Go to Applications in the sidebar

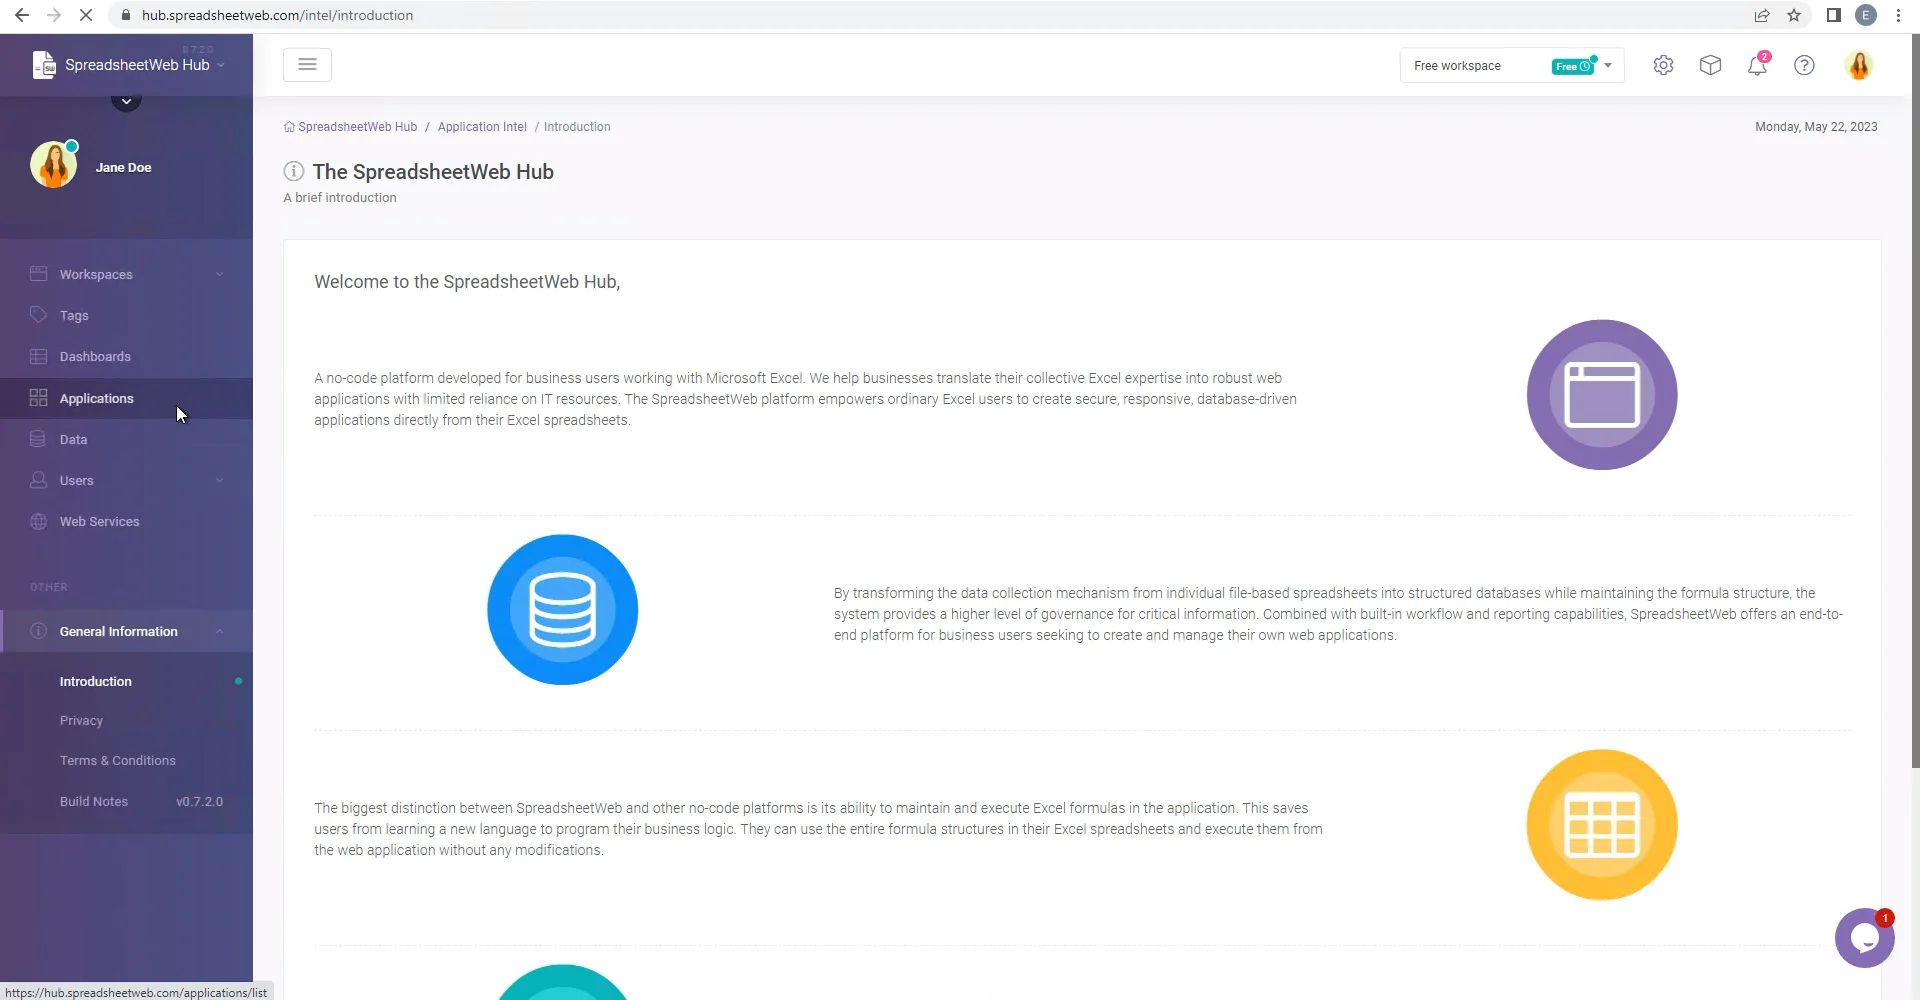[x=126, y=398]
